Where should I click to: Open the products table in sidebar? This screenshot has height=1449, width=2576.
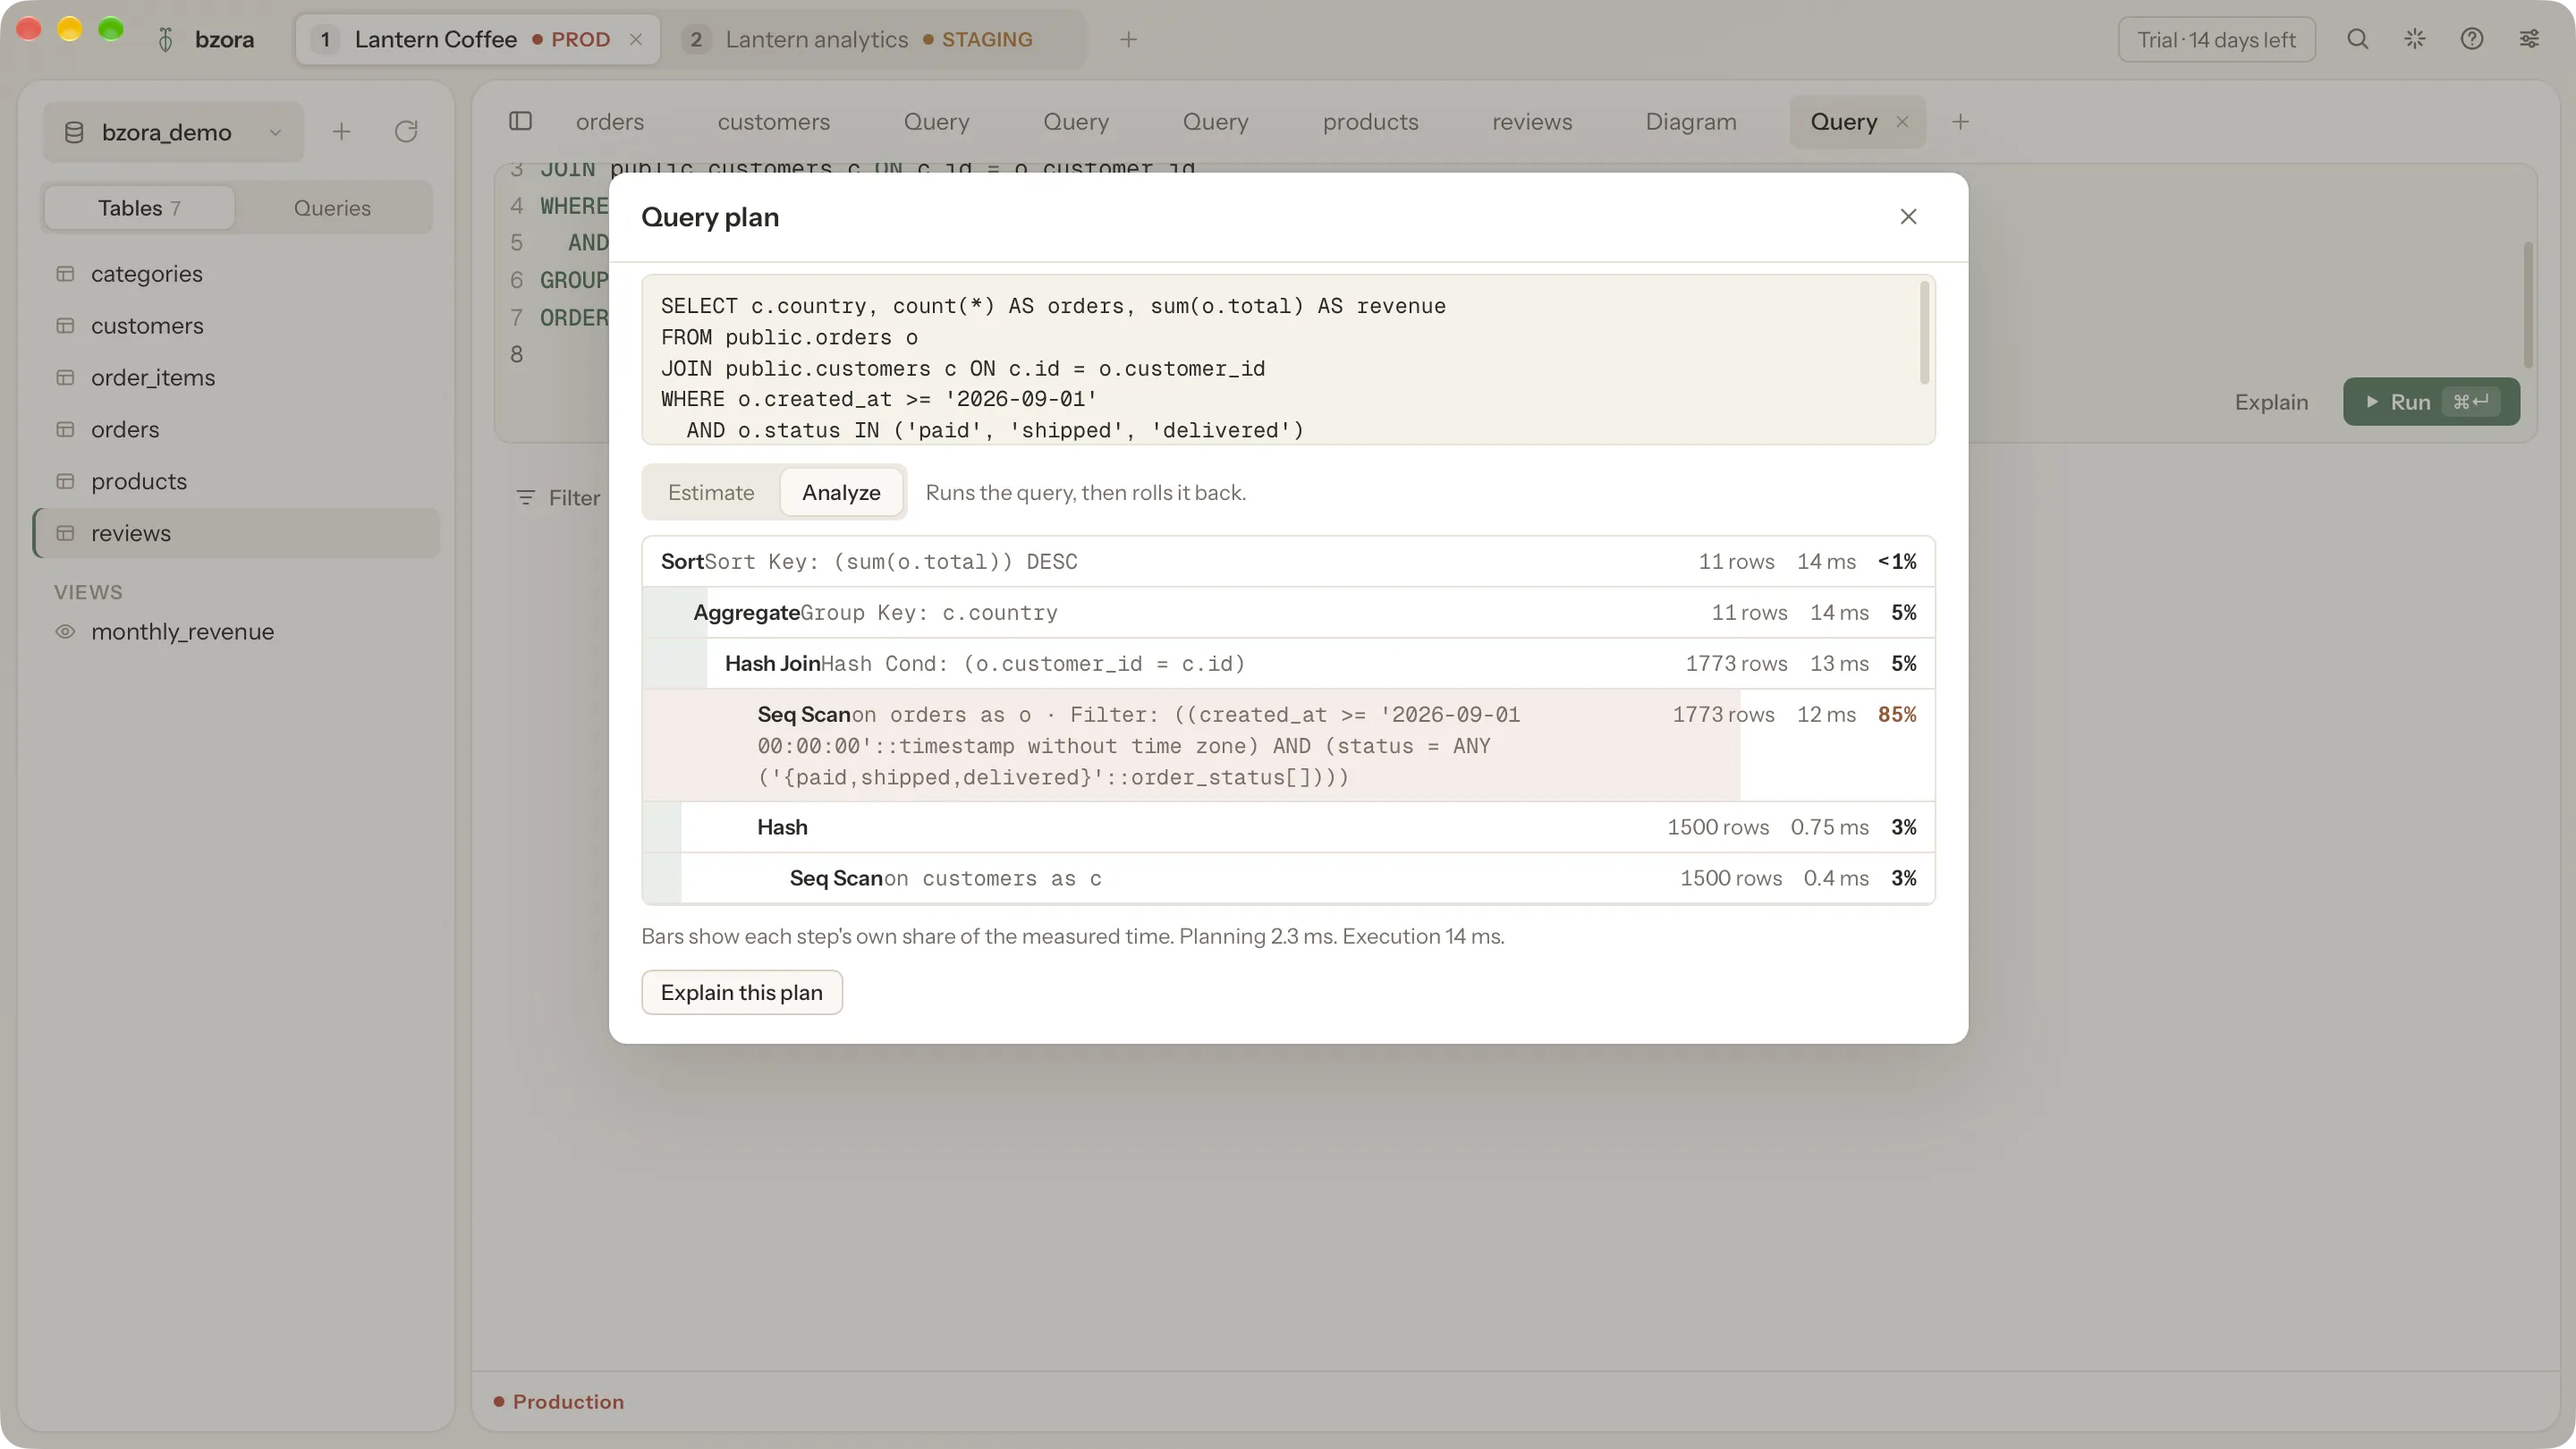pyautogui.click(x=237, y=482)
